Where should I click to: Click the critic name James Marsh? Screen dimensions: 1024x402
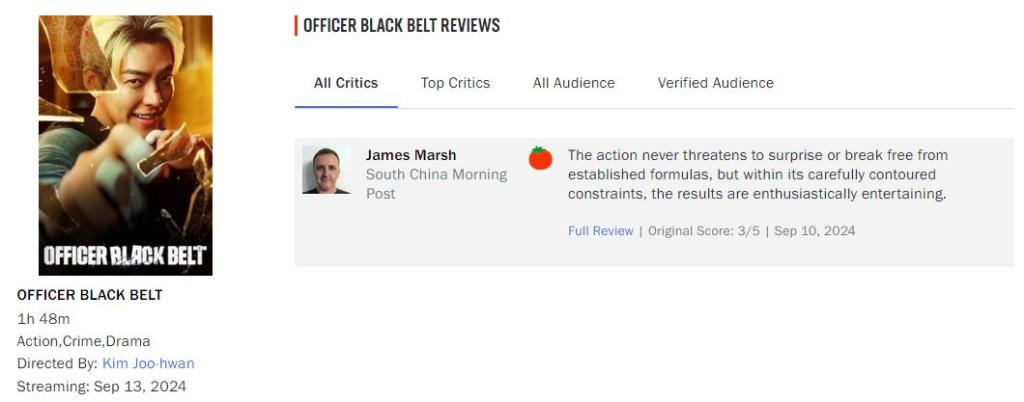coord(411,155)
